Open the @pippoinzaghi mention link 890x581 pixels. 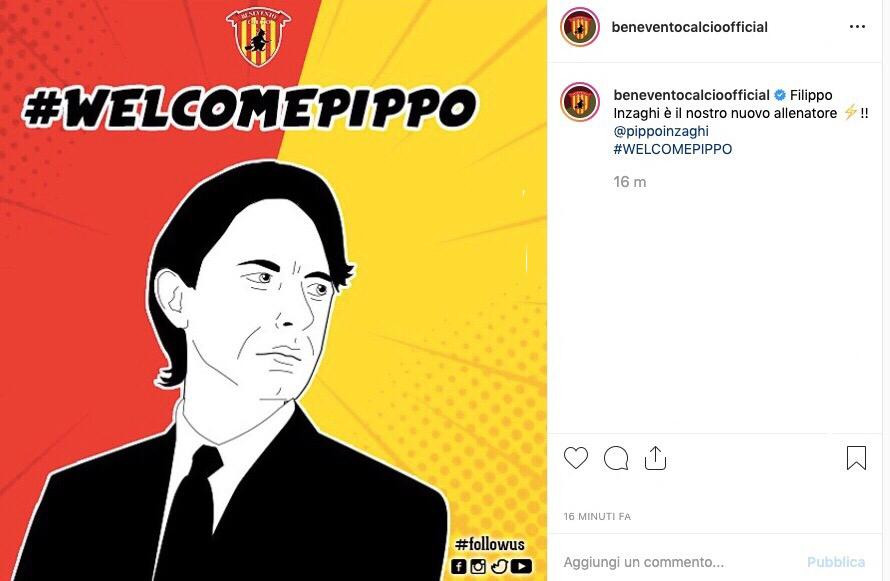[661, 131]
